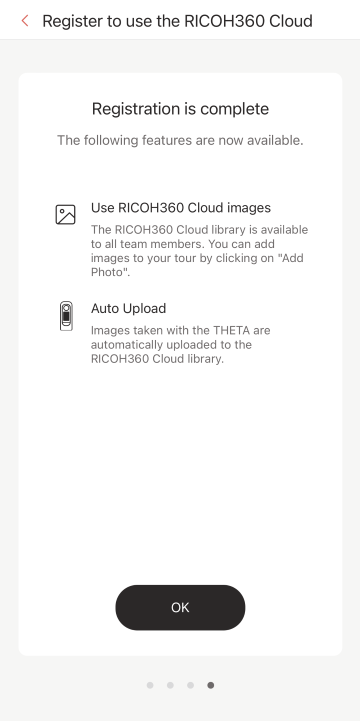360x721 pixels.
Task: Click the 'Use RICOH360 Cloud images' title
Action: point(181,208)
